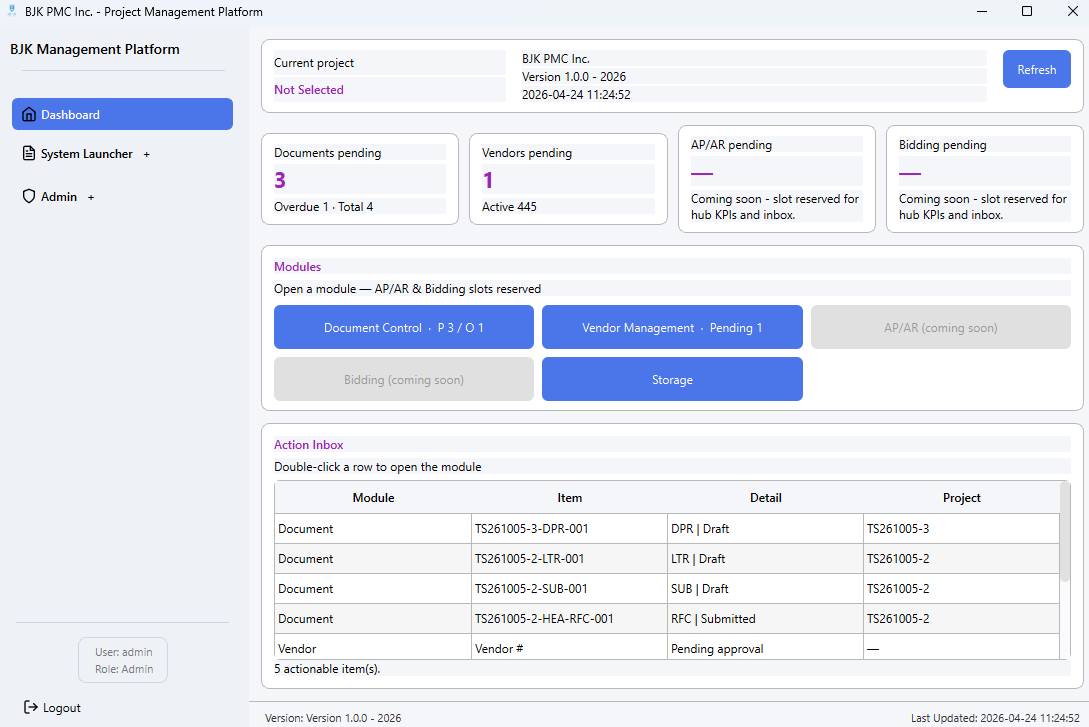
Task: Open the Storage module
Action: point(672,379)
